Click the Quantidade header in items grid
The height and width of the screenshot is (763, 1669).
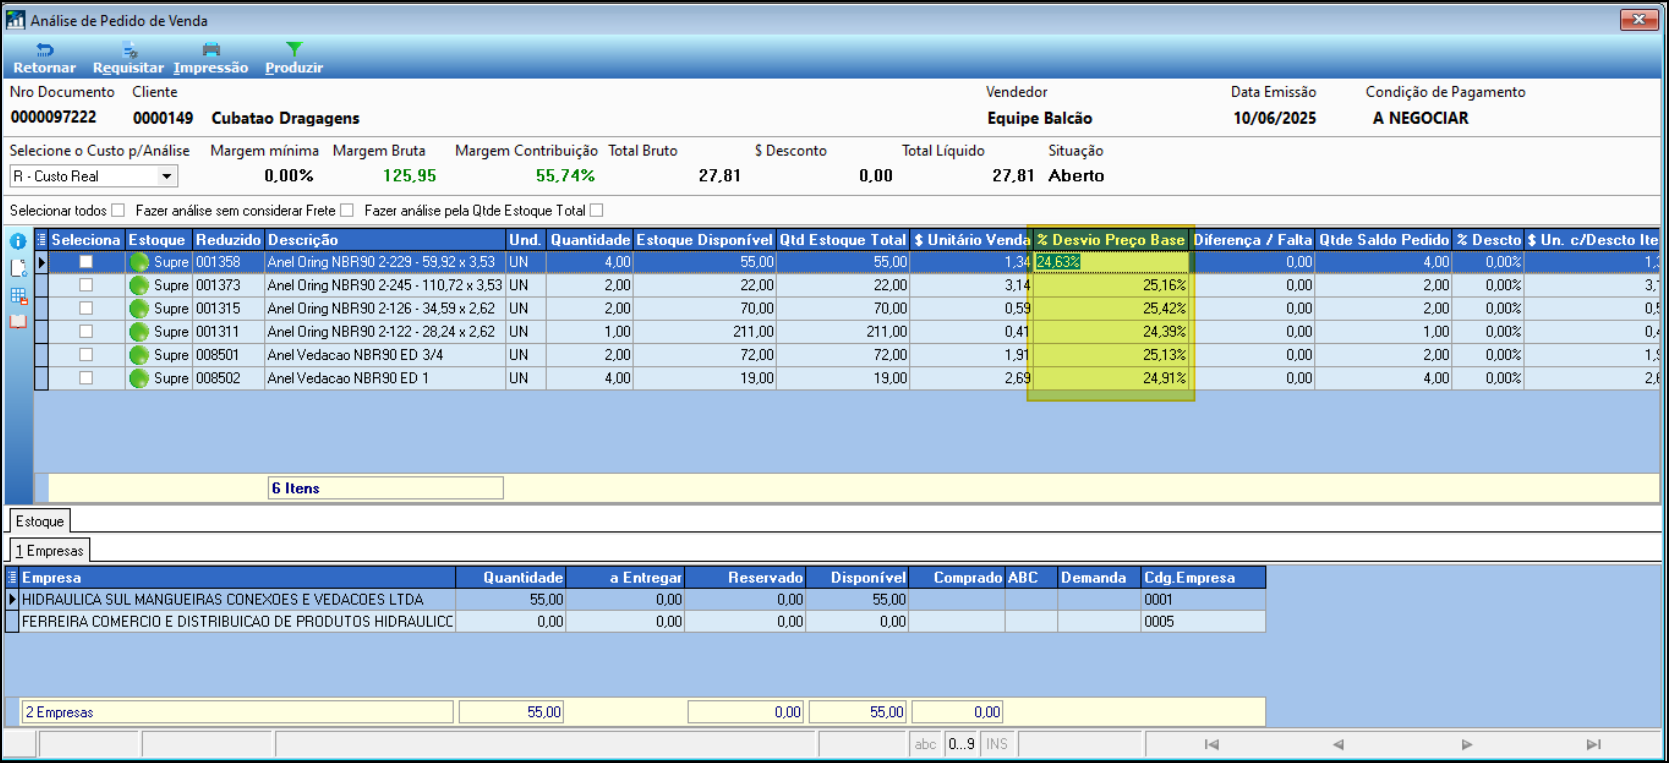[590, 240]
